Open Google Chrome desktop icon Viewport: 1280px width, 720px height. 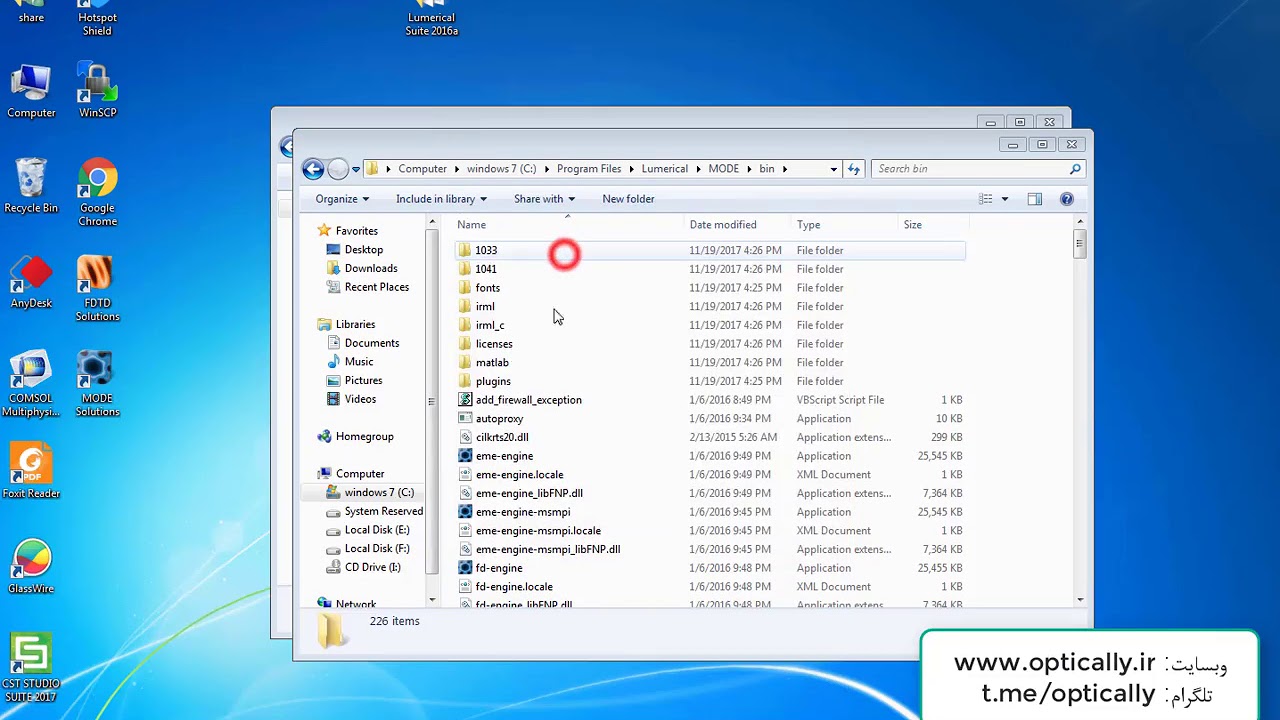click(97, 192)
